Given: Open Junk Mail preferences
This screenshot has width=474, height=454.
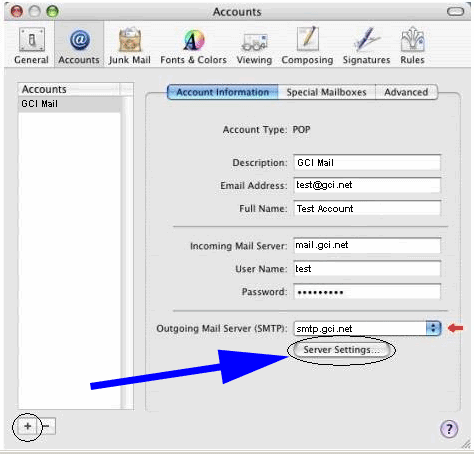Looking at the screenshot, I should [130, 46].
